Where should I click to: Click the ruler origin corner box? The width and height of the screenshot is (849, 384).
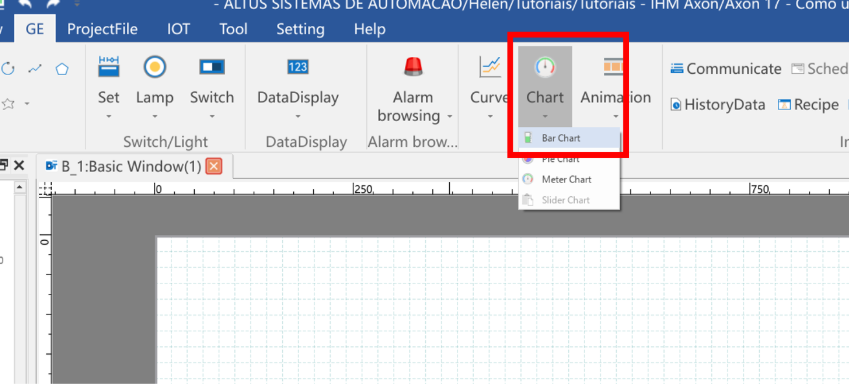45,188
